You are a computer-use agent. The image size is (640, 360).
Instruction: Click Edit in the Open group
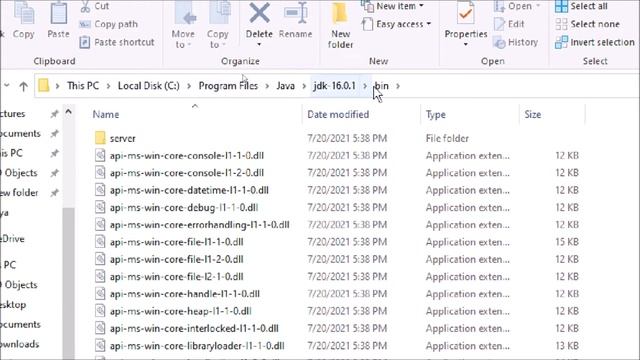(509, 24)
